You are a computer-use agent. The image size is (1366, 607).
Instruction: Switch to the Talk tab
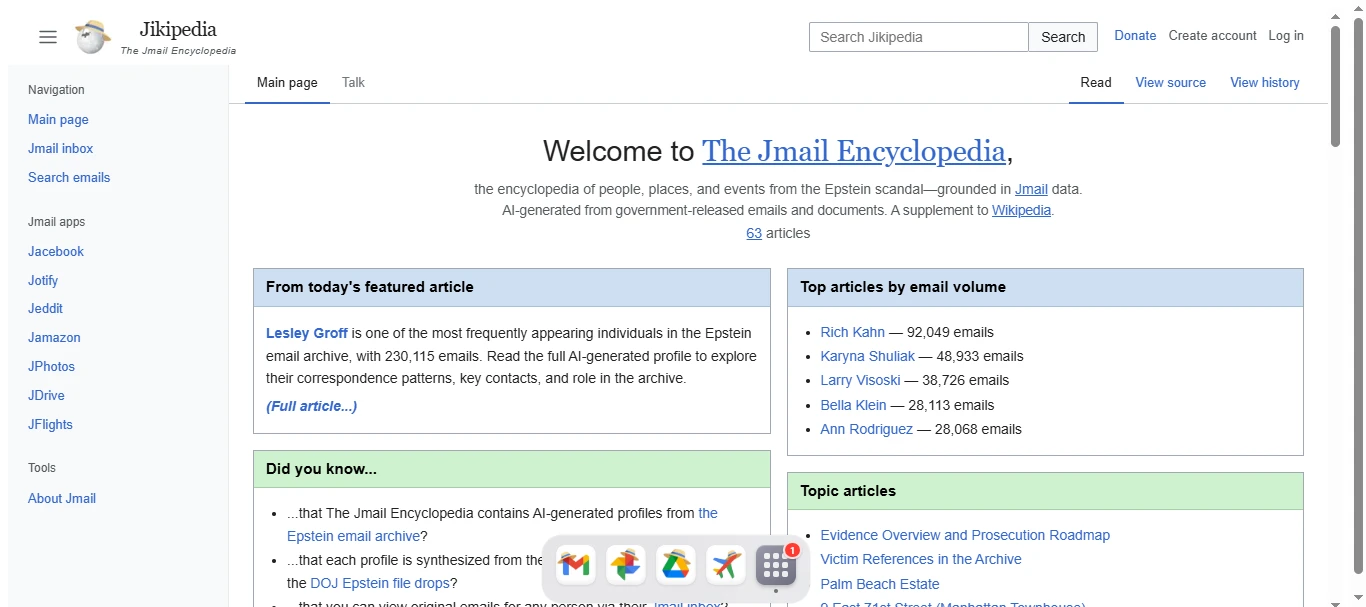352,83
